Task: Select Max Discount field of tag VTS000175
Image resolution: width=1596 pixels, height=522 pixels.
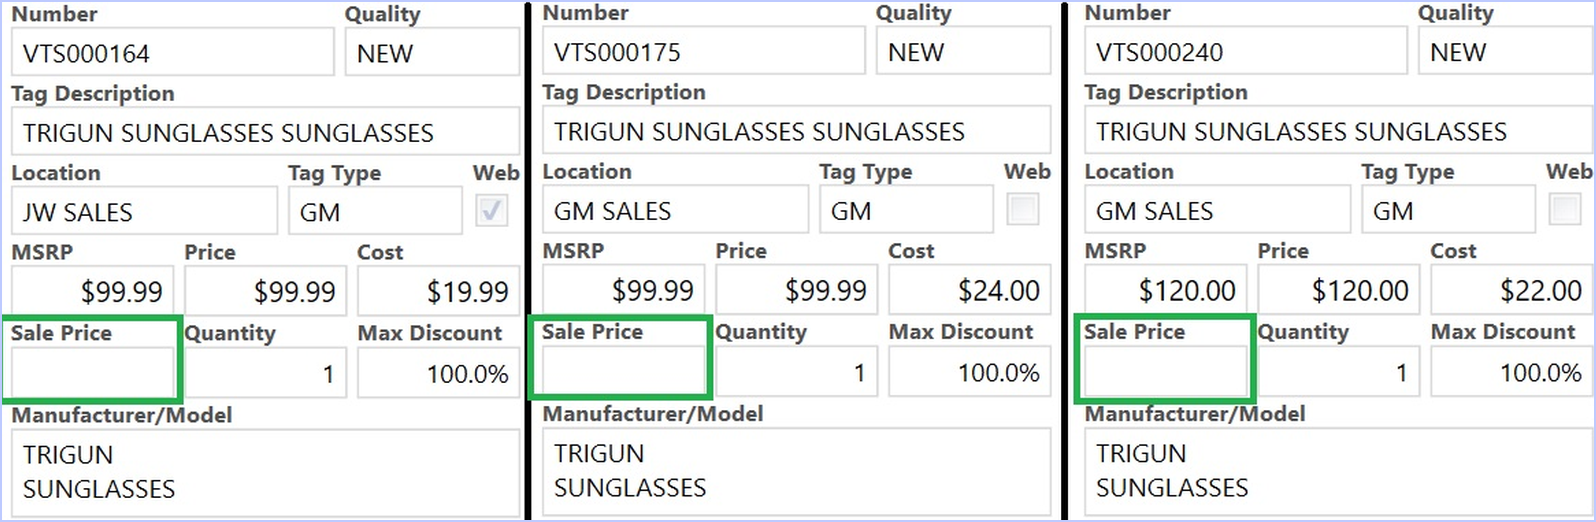Action: (x=970, y=372)
